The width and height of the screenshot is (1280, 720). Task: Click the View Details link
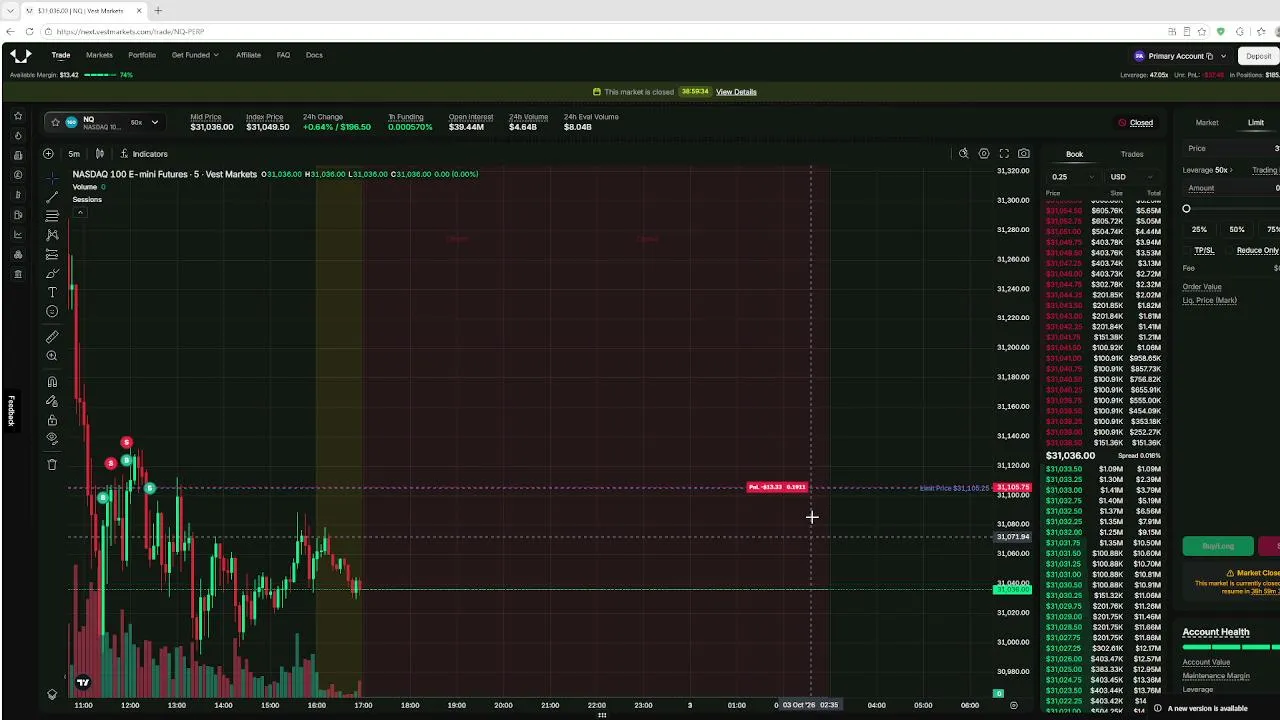click(736, 92)
